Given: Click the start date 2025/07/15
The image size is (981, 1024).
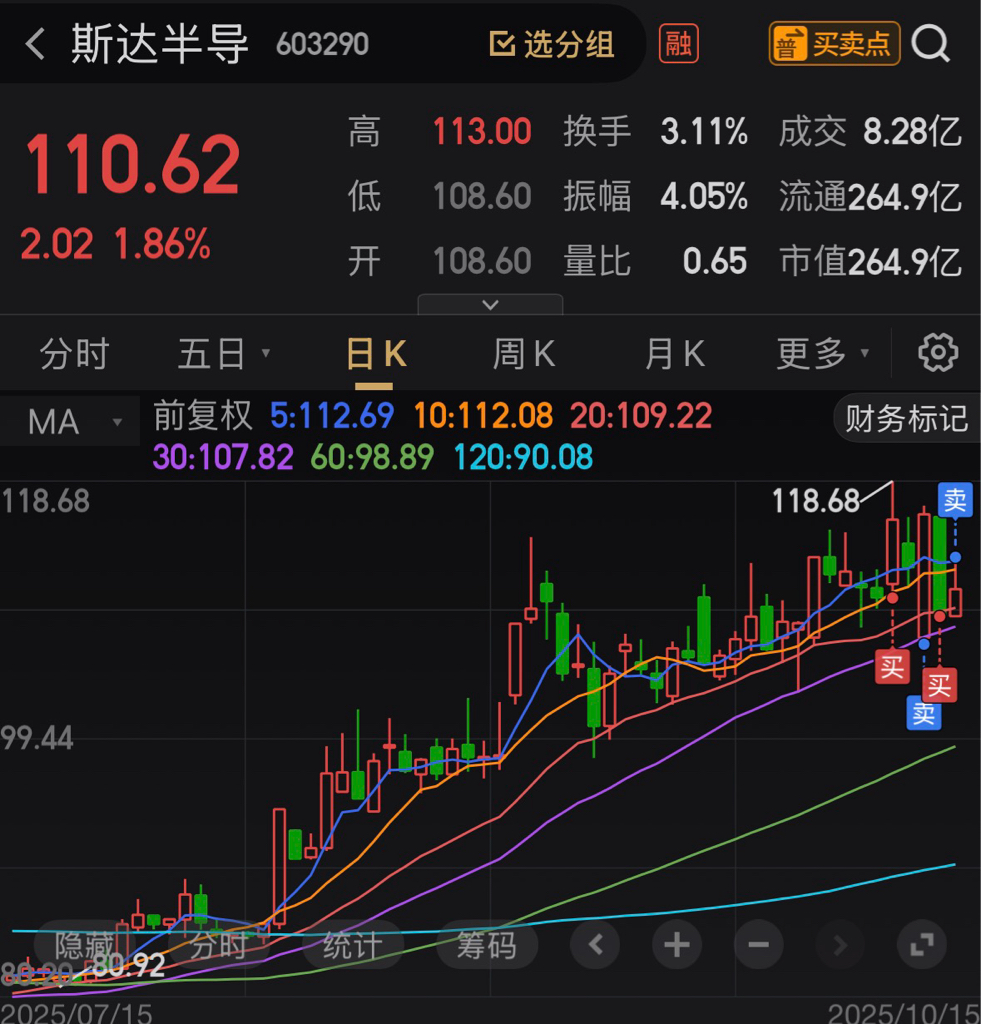Looking at the screenshot, I should click(77, 1014).
